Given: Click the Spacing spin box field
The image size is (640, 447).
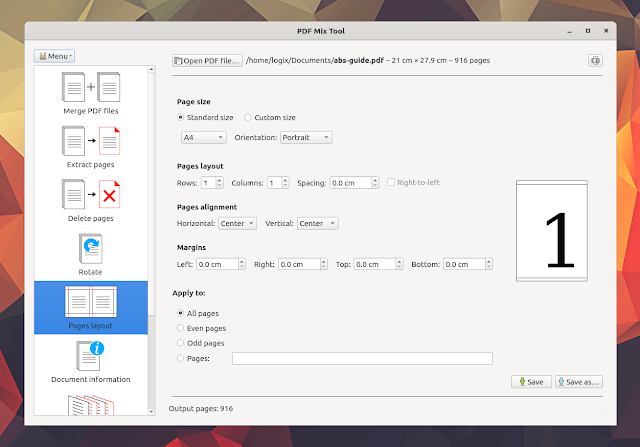Looking at the screenshot, I should point(354,182).
